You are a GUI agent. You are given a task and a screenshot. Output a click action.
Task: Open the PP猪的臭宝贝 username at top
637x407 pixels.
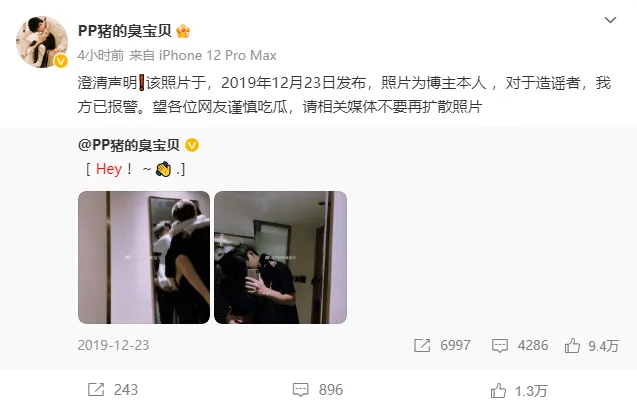[x=125, y=31]
